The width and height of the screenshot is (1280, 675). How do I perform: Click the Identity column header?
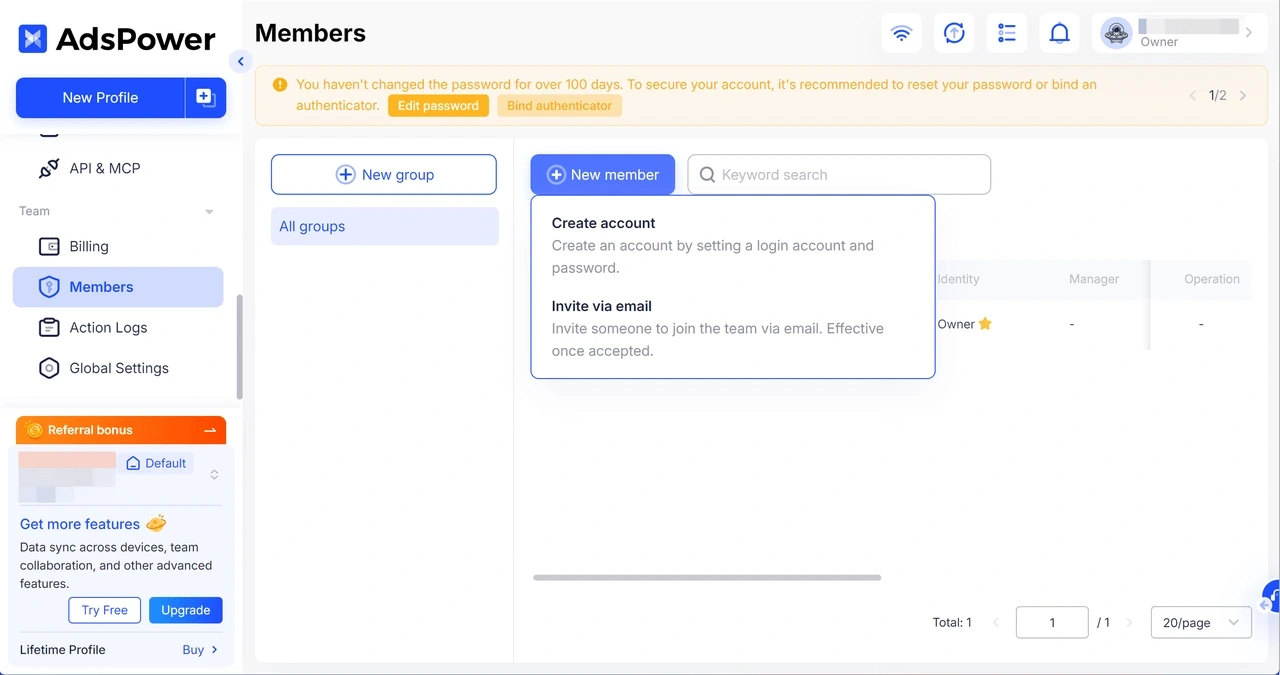pyautogui.click(x=959, y=279)
